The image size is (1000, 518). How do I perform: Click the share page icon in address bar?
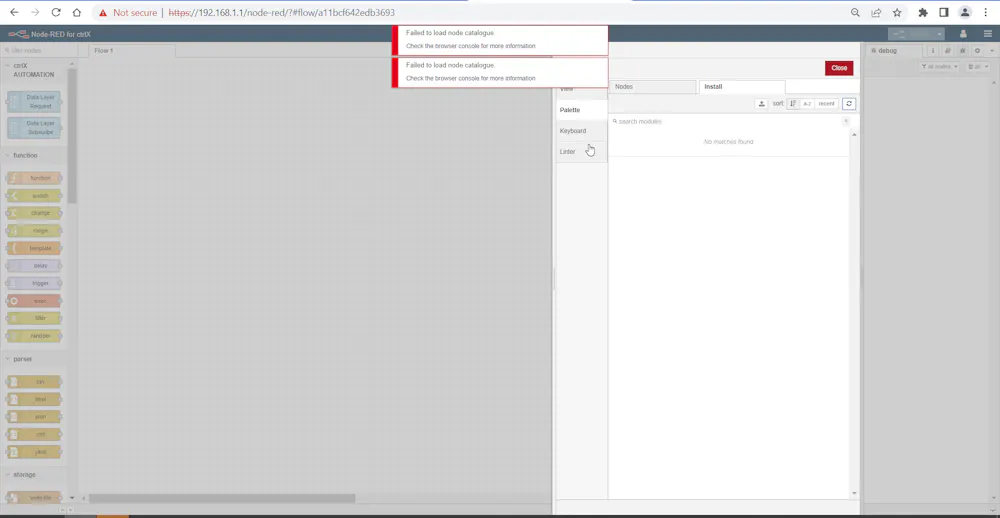(x=876, y=12)
